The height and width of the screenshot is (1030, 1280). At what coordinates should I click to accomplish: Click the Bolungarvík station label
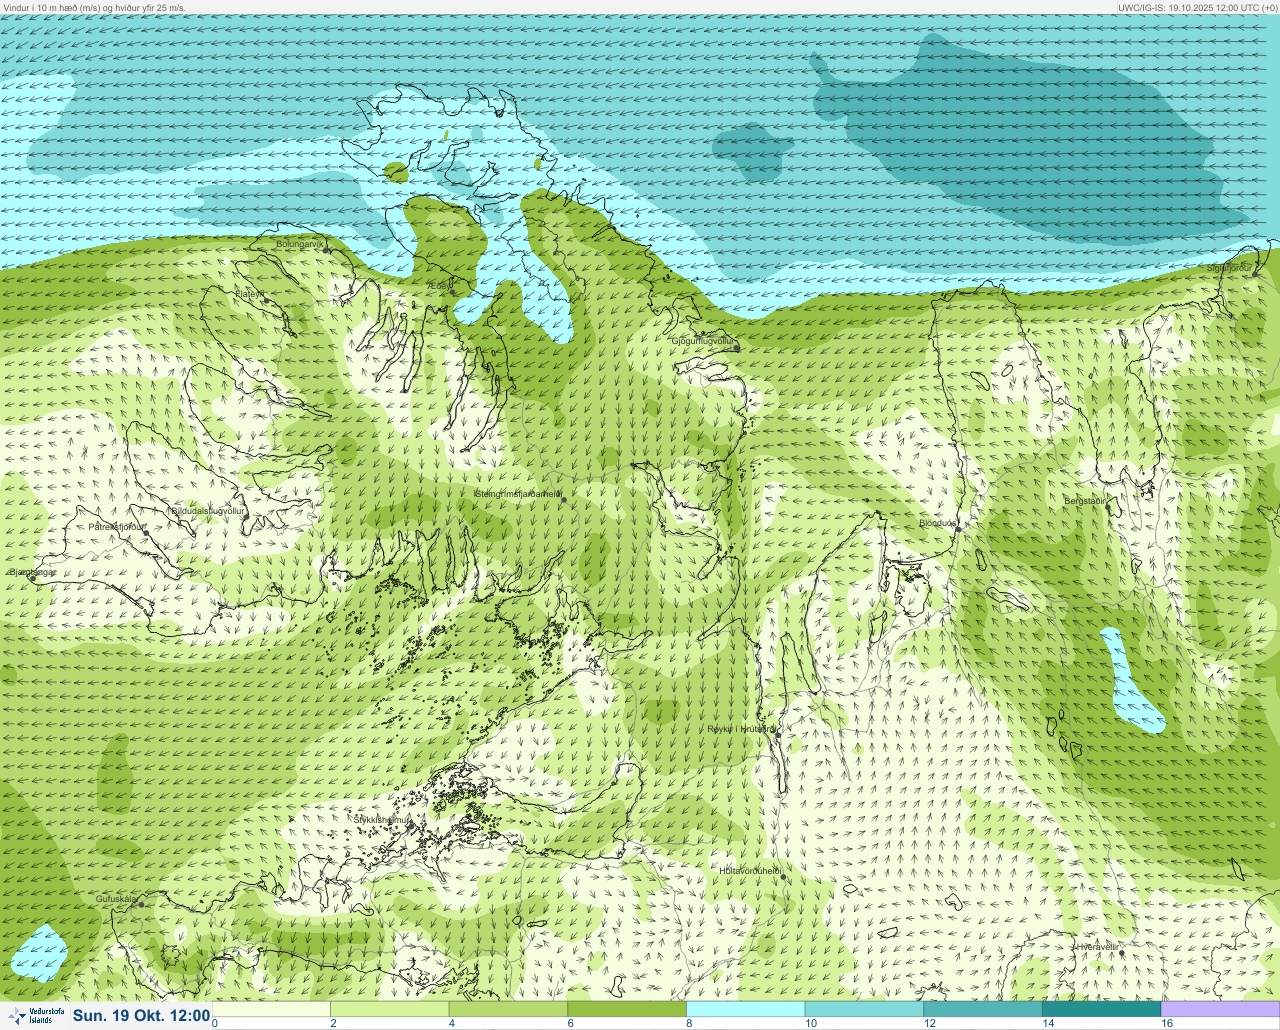pyautogui.click(x=300, y=244)
